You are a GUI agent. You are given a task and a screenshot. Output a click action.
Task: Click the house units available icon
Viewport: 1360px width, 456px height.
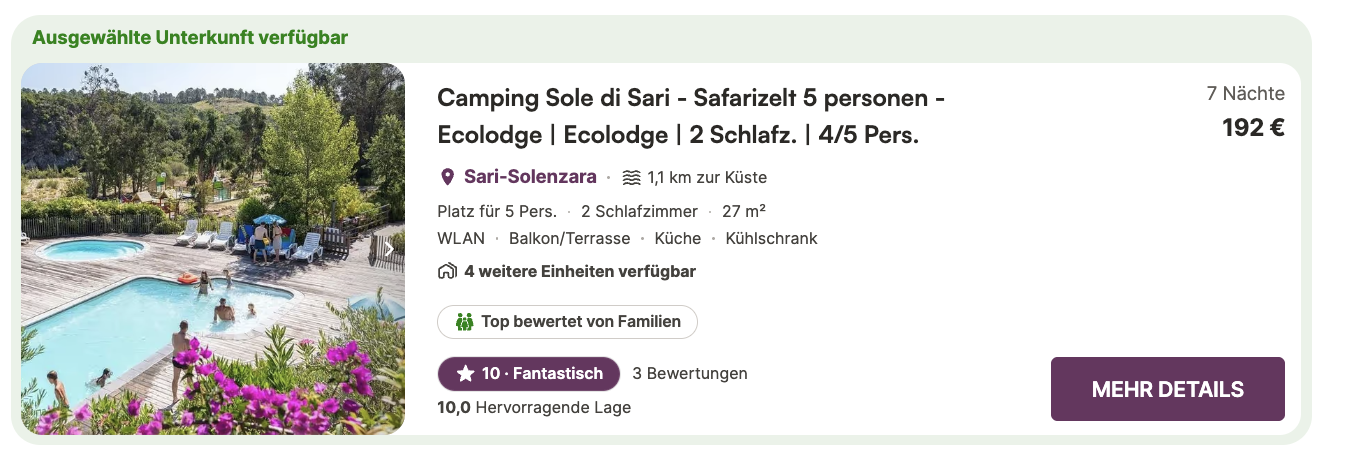click(x=447, y=271)
